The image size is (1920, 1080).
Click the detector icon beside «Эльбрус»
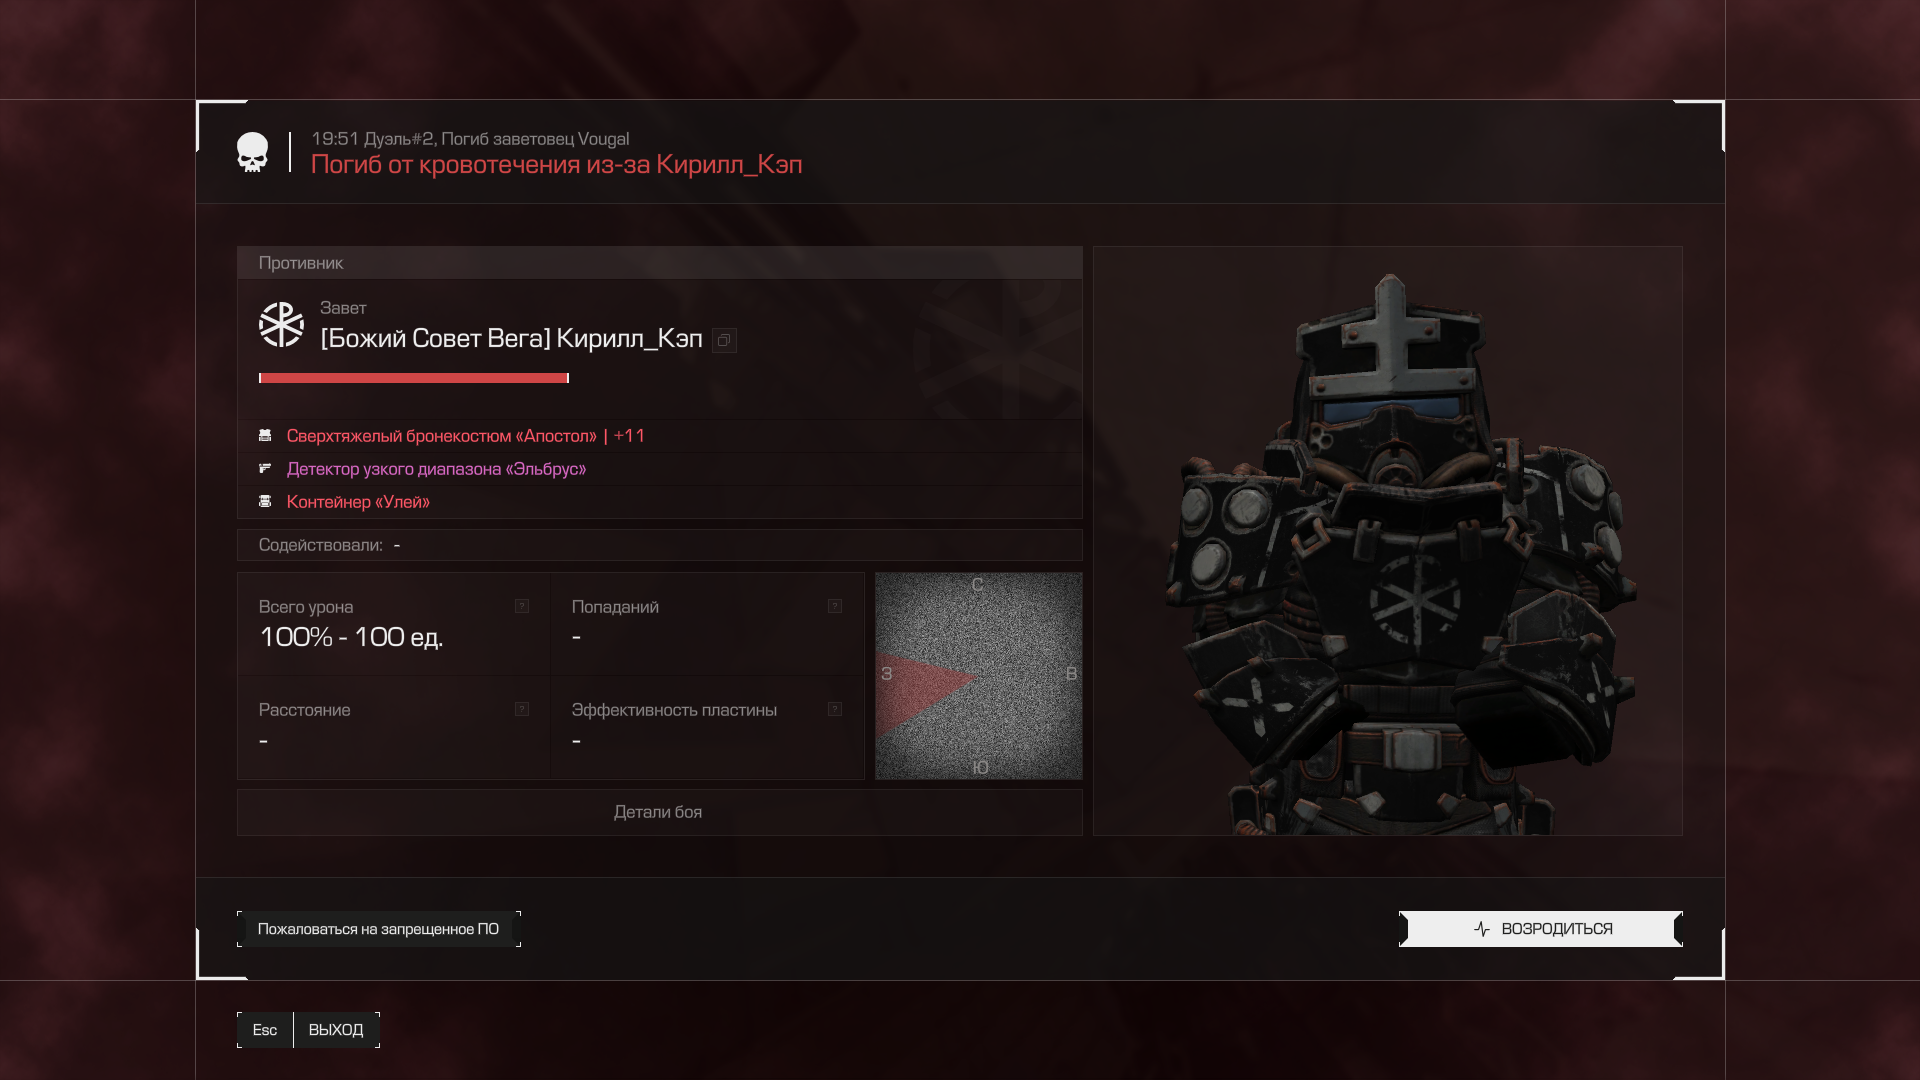[x=265, y=469]
